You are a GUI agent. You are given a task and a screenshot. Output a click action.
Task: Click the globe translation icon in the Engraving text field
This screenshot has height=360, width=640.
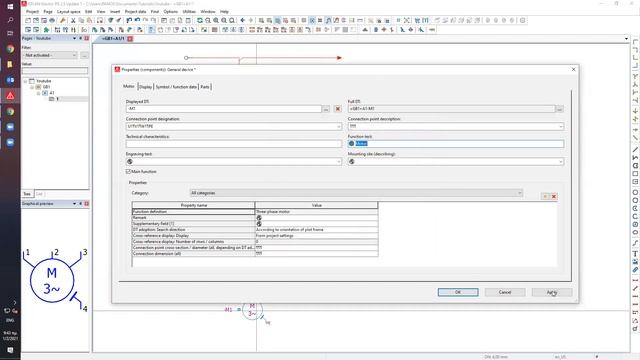[130, 162]
